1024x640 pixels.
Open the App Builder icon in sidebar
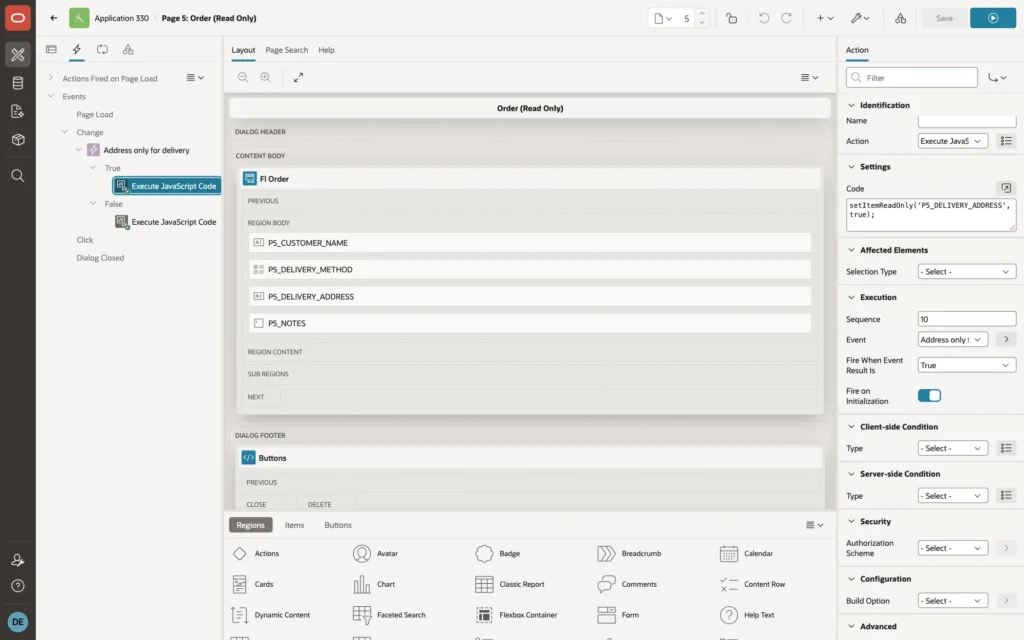point(18,55)
